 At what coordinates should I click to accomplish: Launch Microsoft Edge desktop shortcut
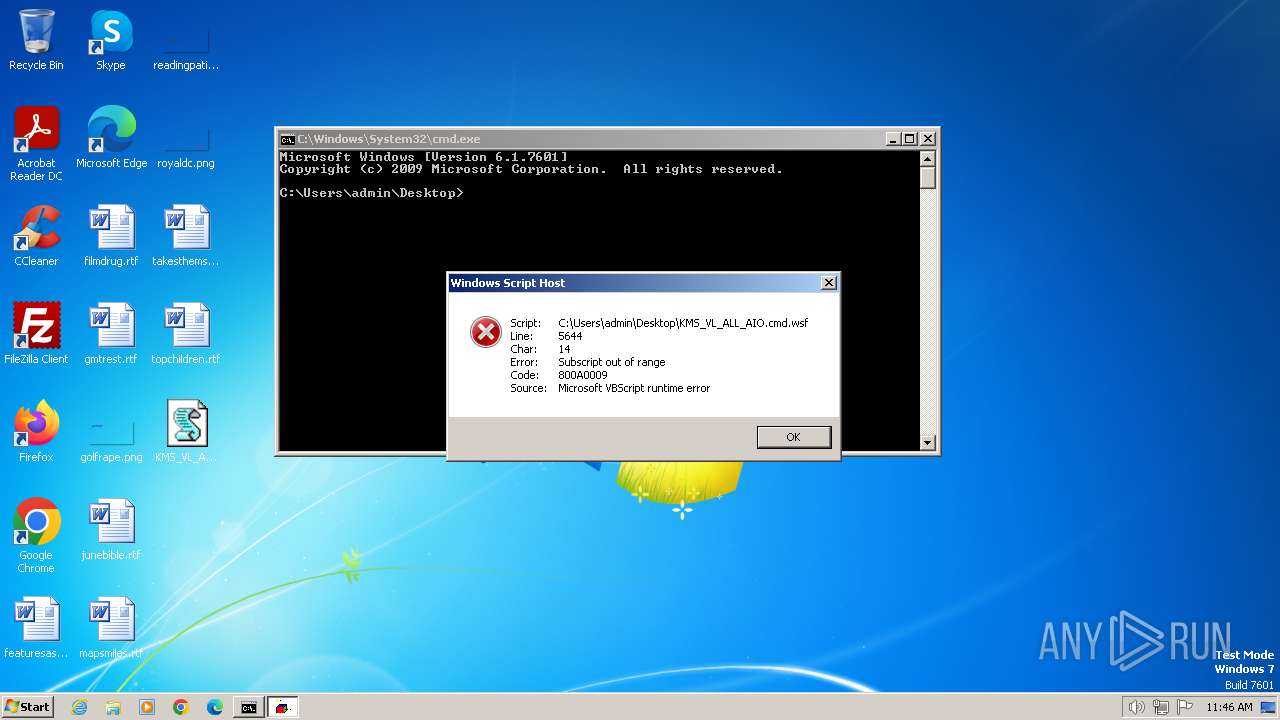click(x=111, y=138)
